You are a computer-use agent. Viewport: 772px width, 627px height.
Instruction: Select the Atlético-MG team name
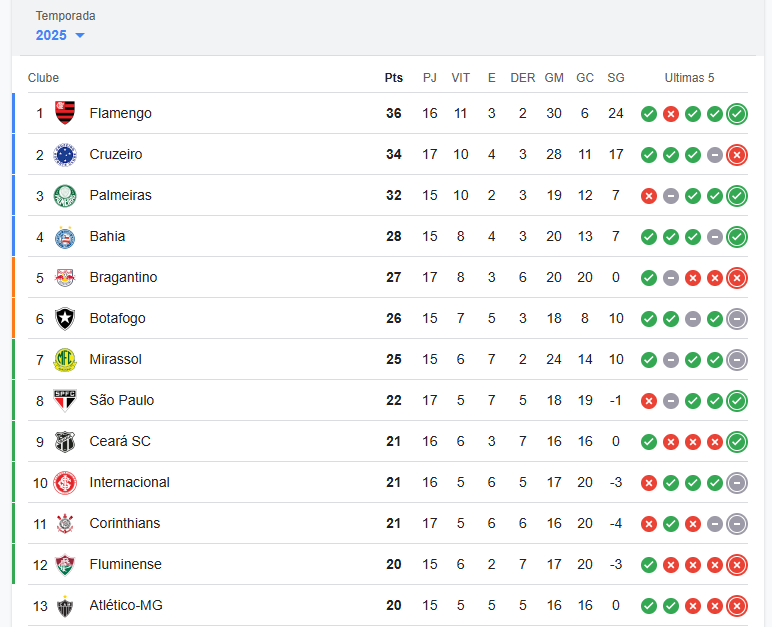(x=126, y=605)
